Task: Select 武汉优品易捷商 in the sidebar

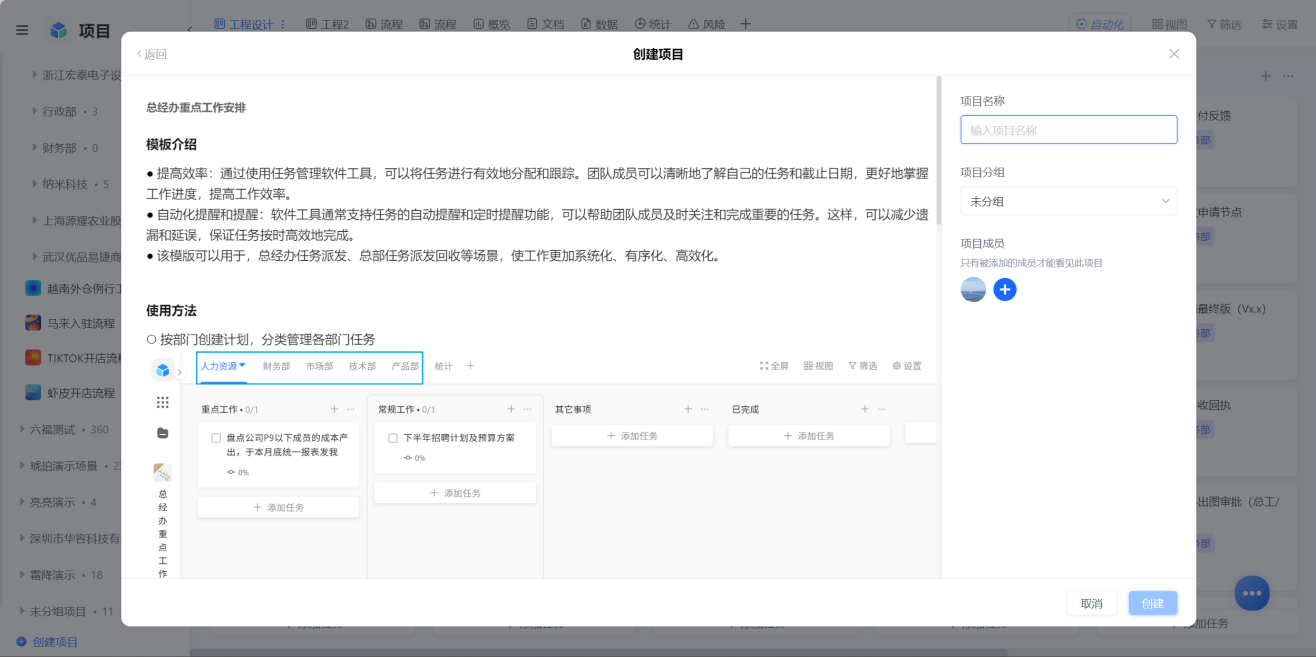Action: coord(82,257)
